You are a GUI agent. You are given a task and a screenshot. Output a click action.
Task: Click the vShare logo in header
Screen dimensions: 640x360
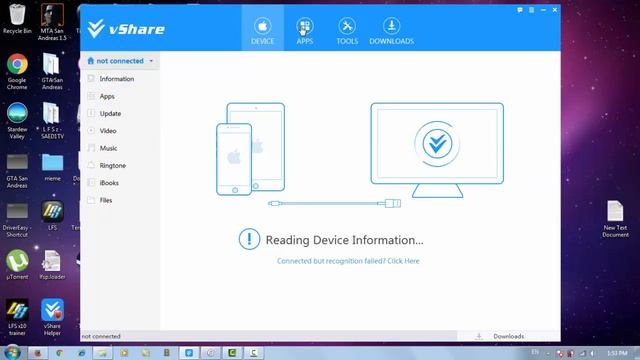127,29
